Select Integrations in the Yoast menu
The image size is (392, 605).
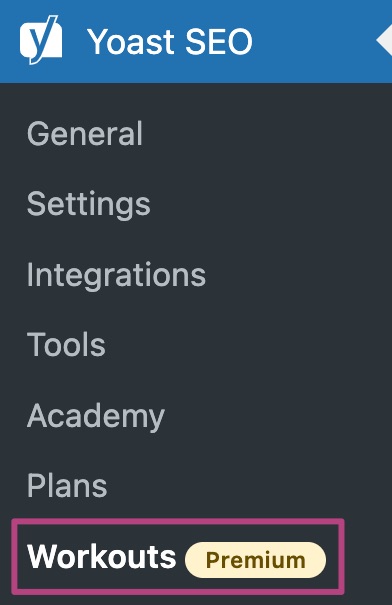pyautogui.click(x=196, y=274)
